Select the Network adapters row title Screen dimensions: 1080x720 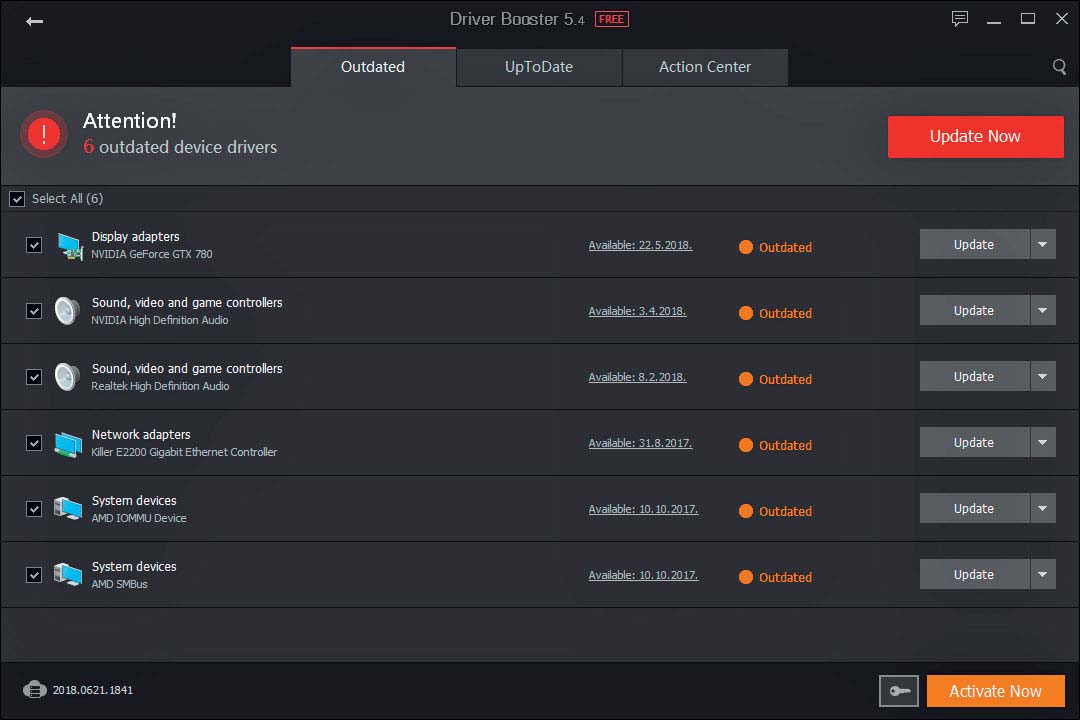[x=141, y=435]
